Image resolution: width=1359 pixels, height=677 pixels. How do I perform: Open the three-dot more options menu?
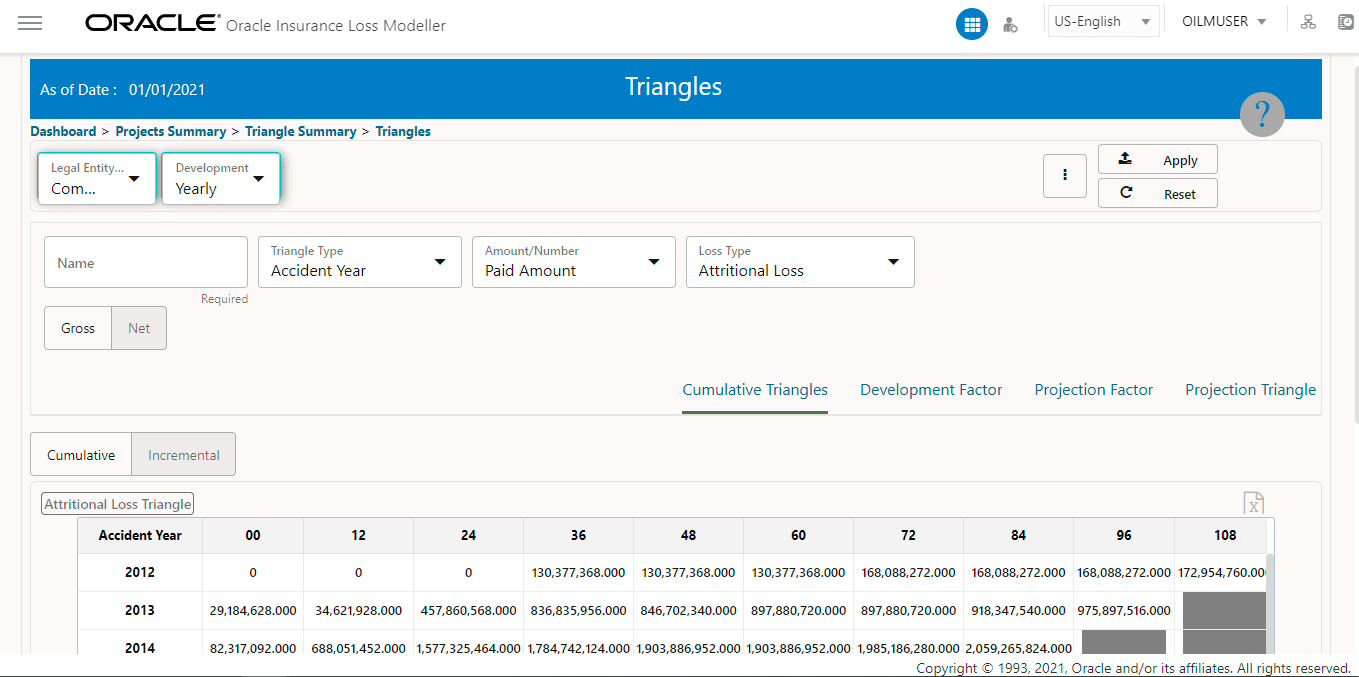[x=1065, y=175]
